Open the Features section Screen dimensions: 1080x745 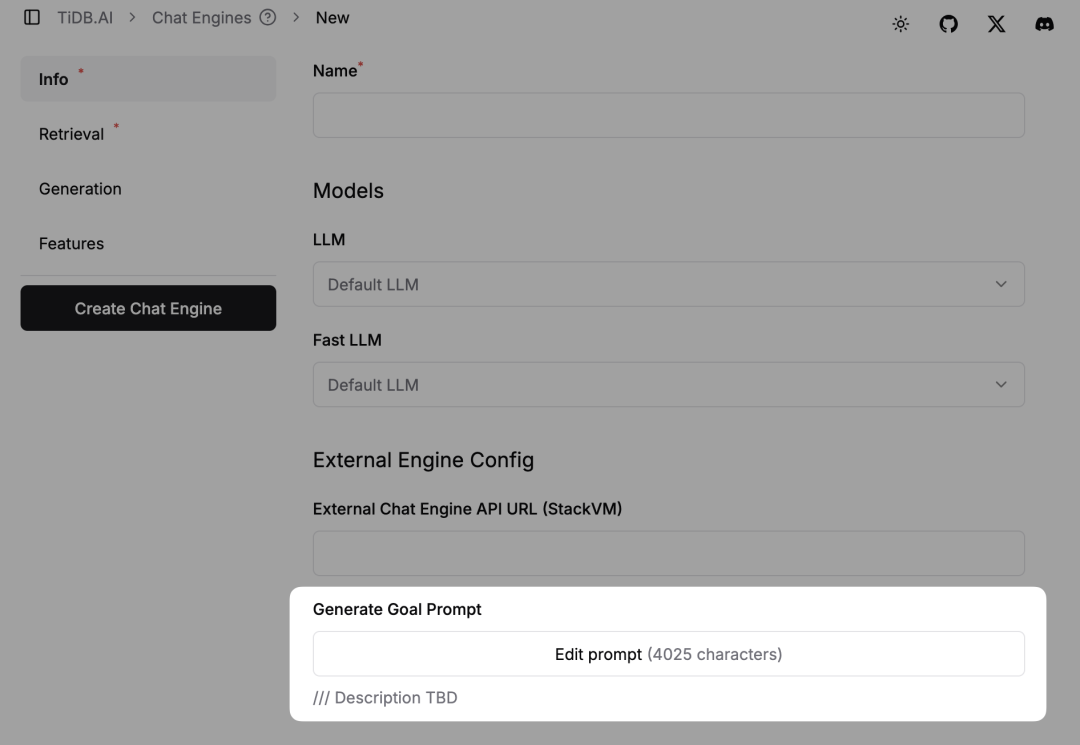click(71, 244)
